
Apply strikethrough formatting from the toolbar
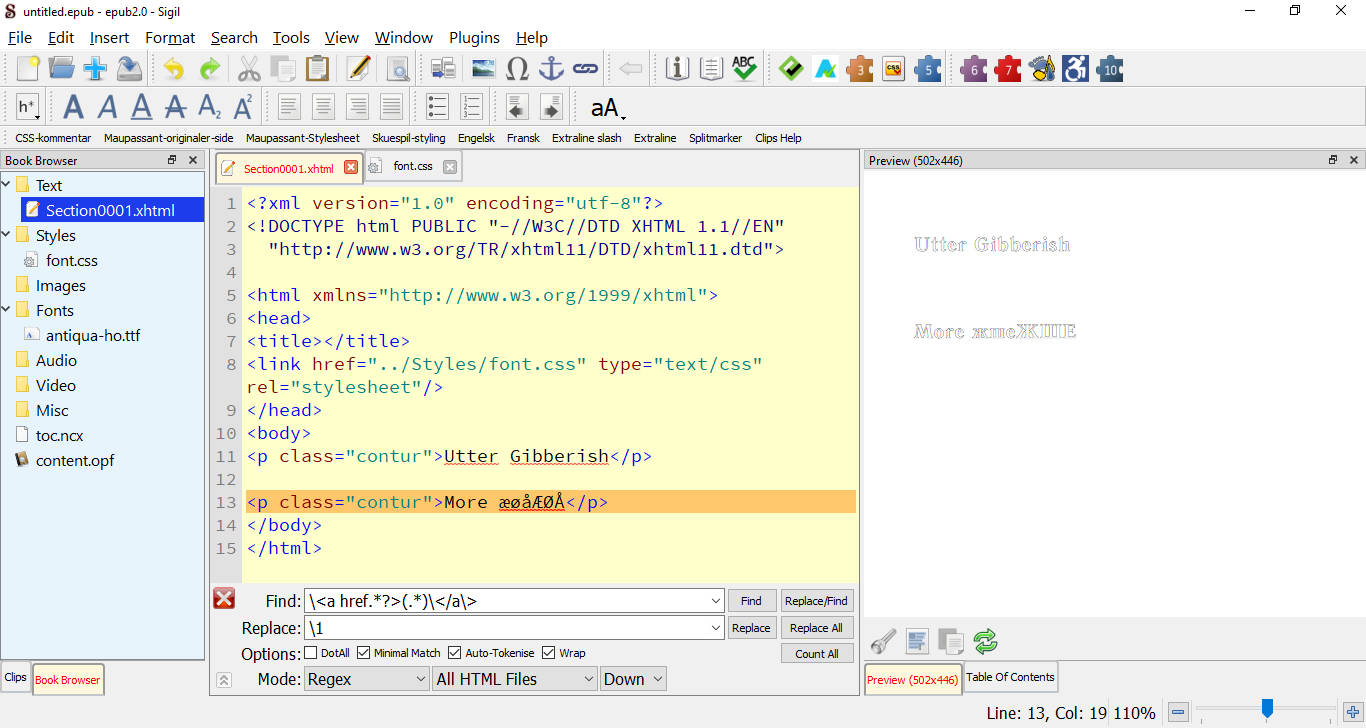pos(176,106)
